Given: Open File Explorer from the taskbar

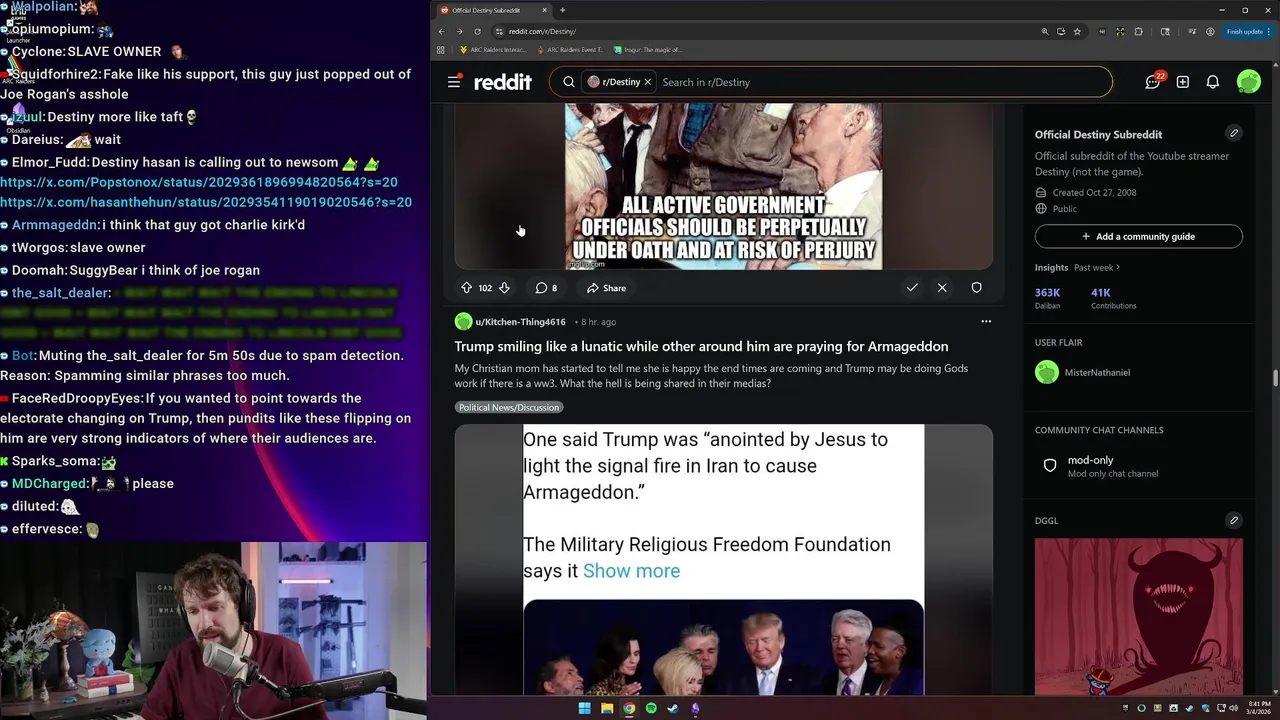Looking at the screenshot, I should [607, 708].
